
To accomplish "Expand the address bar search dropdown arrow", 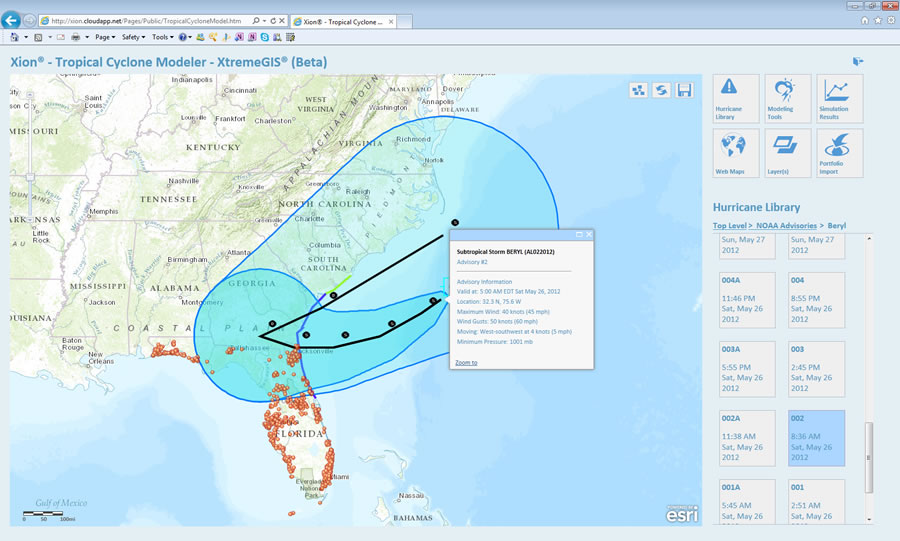I will click(264, 21).
